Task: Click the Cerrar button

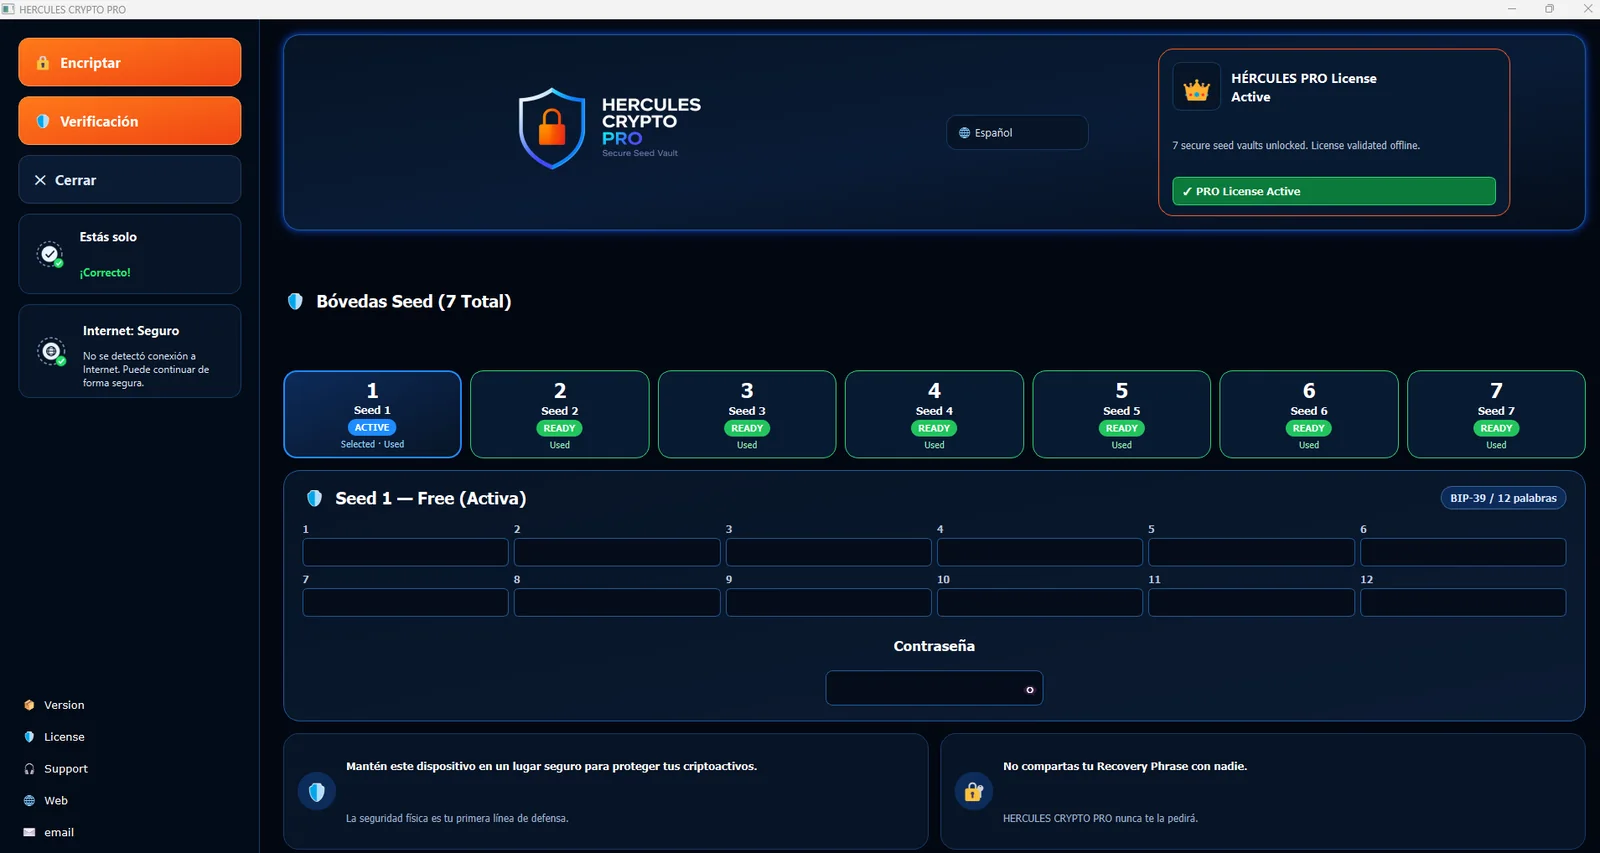Action: [x=129, y=180]
